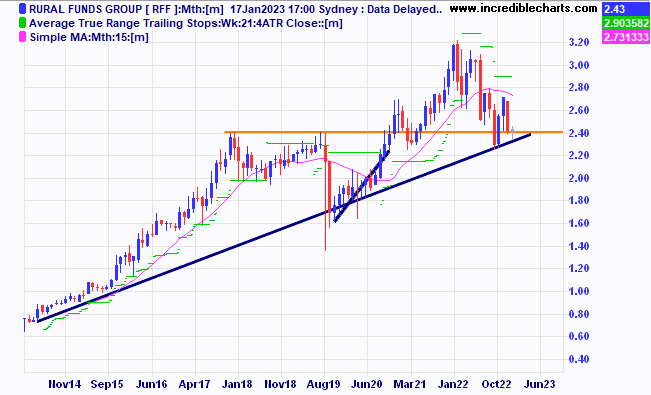Click the Jun16 date axis label
651x395 pixels.
(151, 384)
